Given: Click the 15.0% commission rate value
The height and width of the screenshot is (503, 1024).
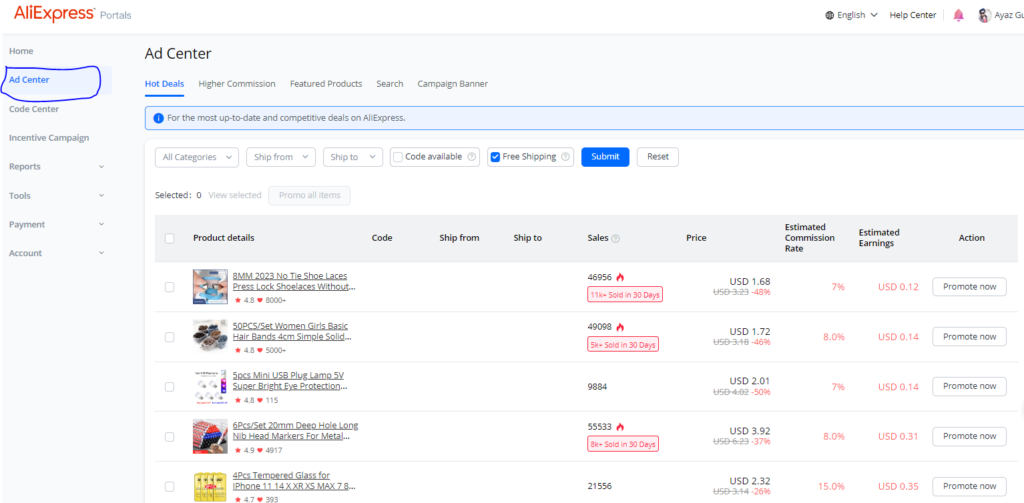Looking at the screenshot, I should 831,487.
